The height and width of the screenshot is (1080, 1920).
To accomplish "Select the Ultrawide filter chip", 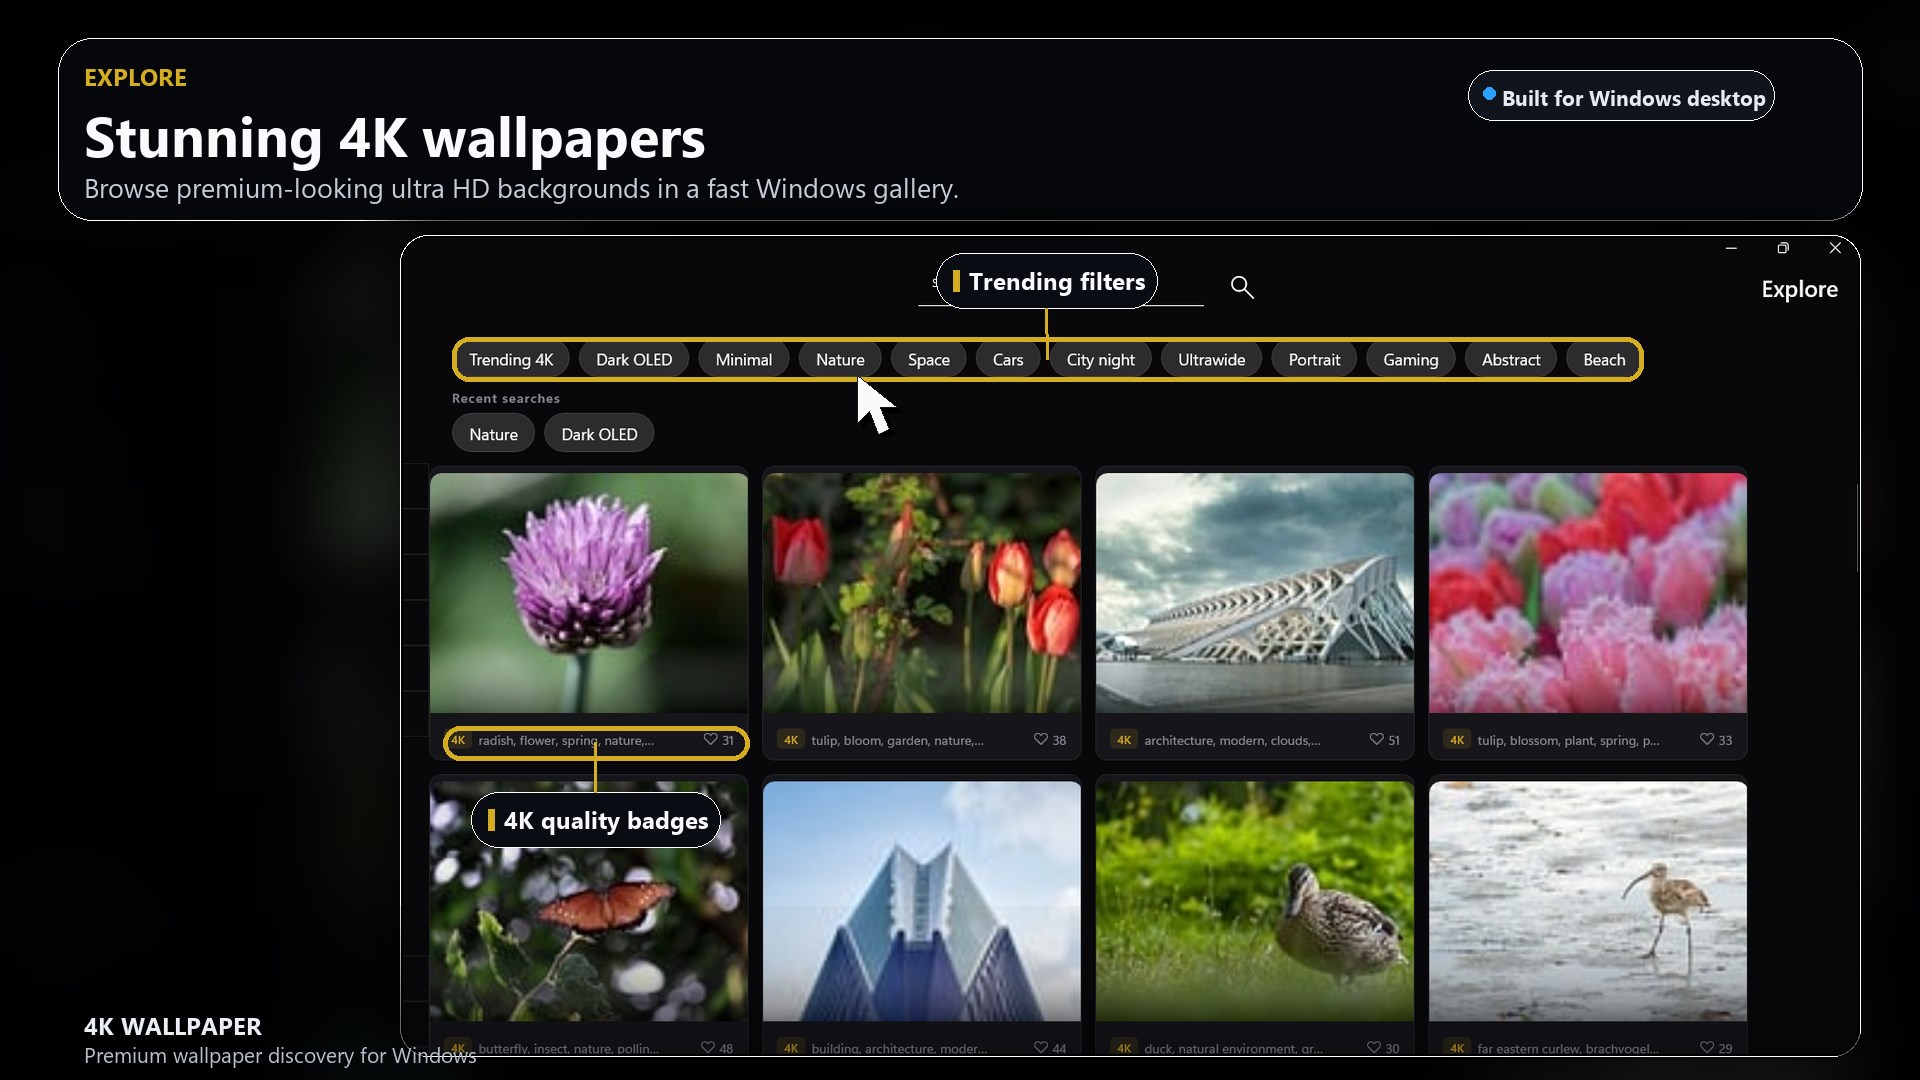I will click(1212, 360).
